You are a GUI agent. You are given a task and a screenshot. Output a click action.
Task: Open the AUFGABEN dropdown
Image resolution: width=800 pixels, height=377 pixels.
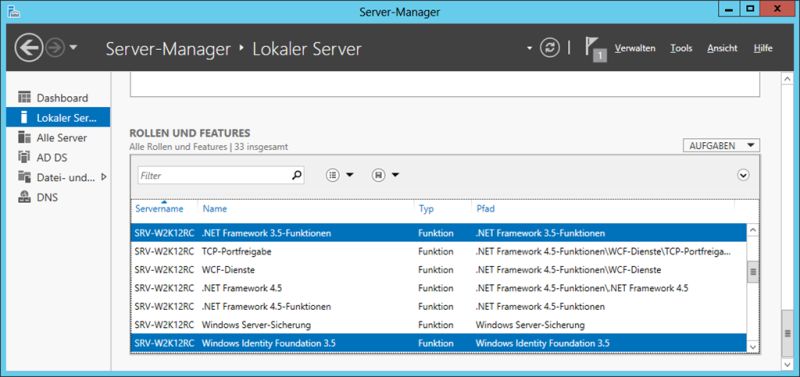pyautogui.click(x=721, y=145)
